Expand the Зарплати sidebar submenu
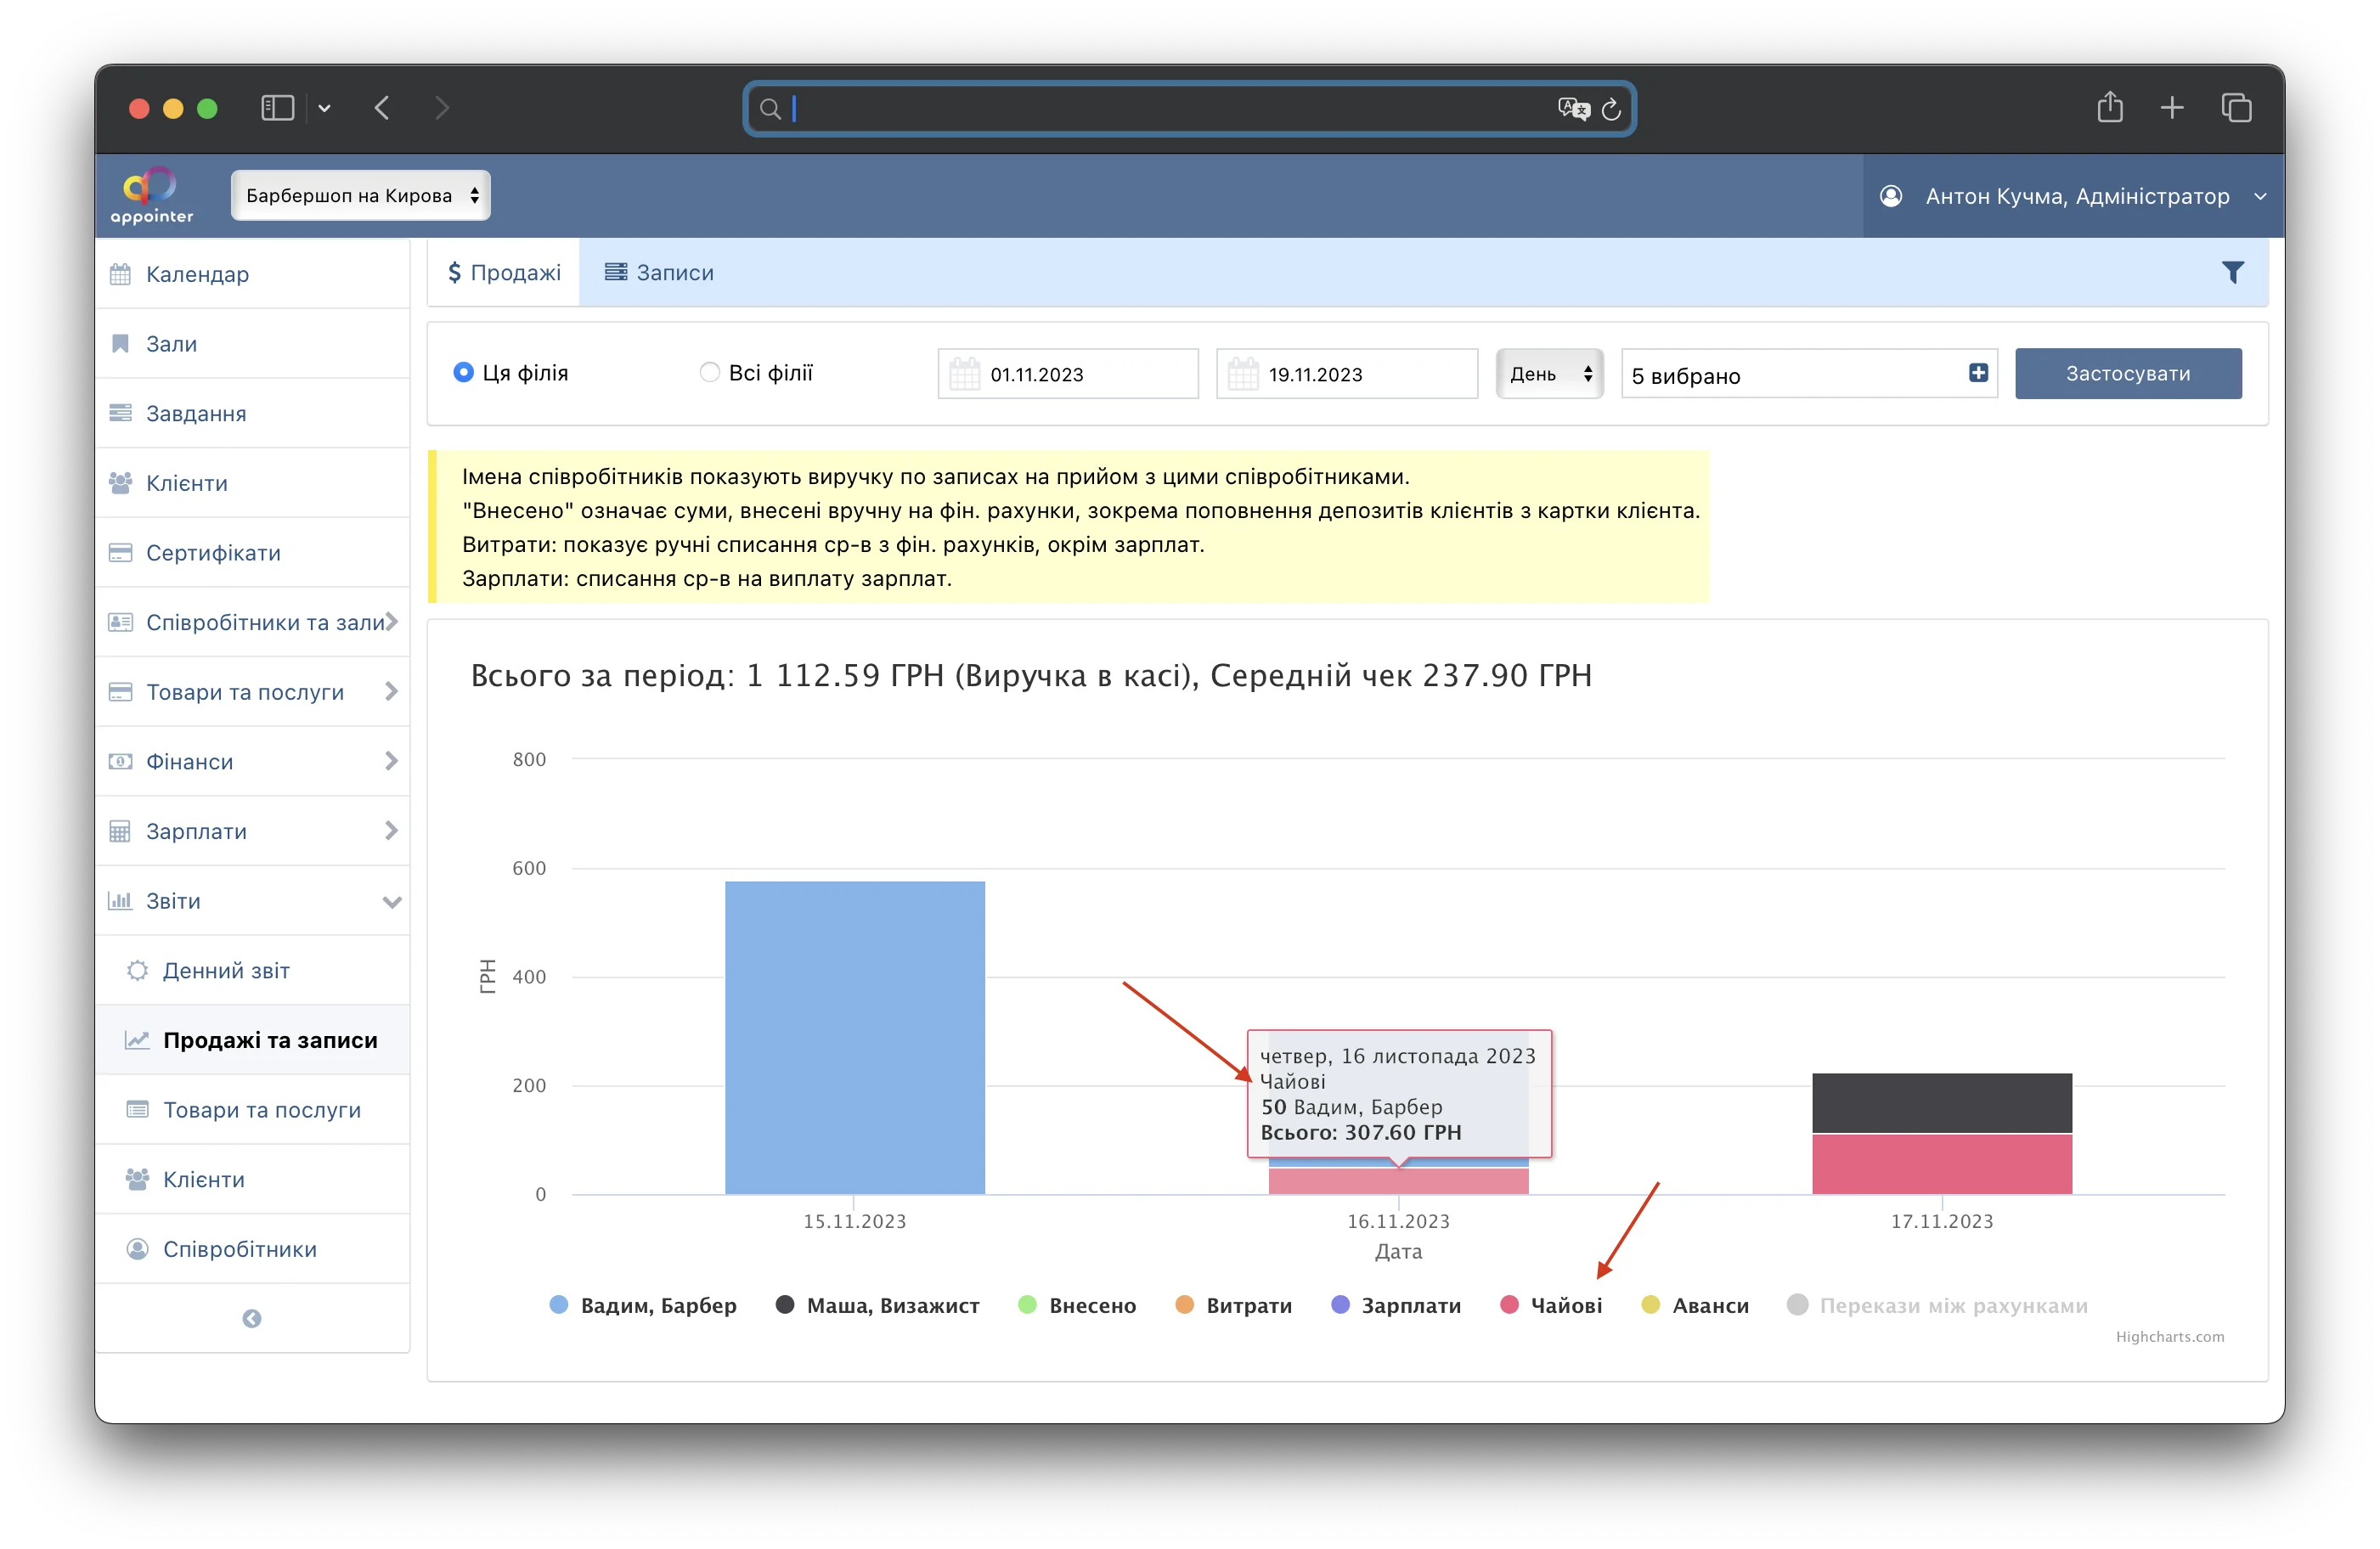The width and height of the screenshot is (2380, 1549). click(252, 831)
